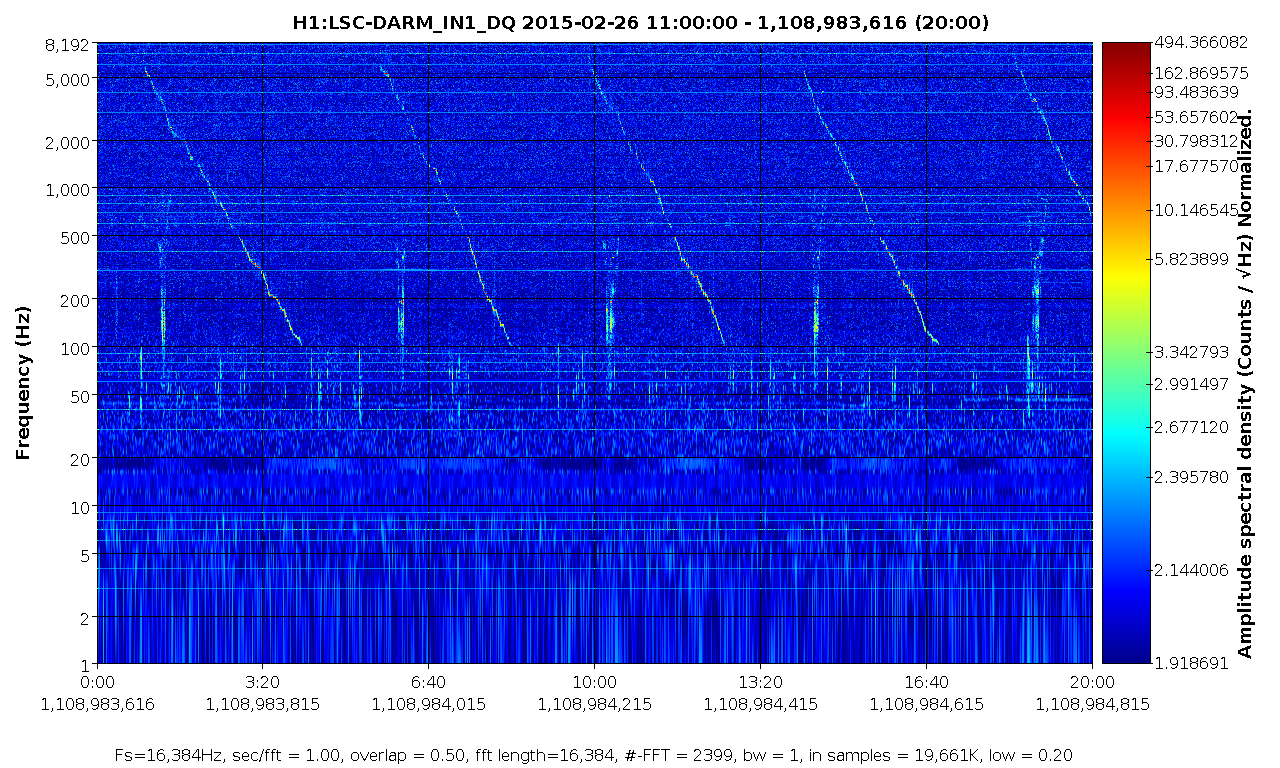
Task: Click the 2.144006 colorbar value
Action: (x=1192, y=570)
